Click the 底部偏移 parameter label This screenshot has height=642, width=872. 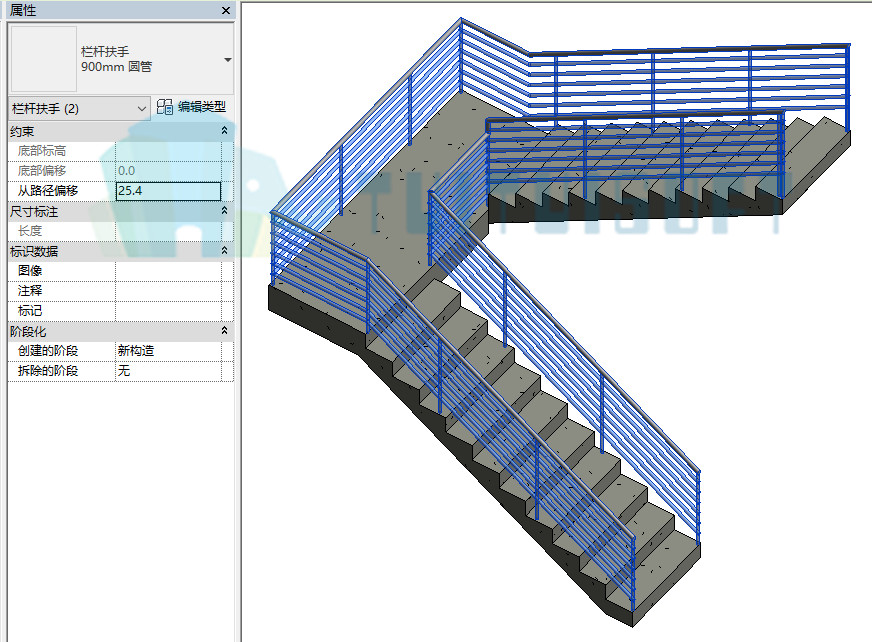pyautogui.click(x=42, y=171)
